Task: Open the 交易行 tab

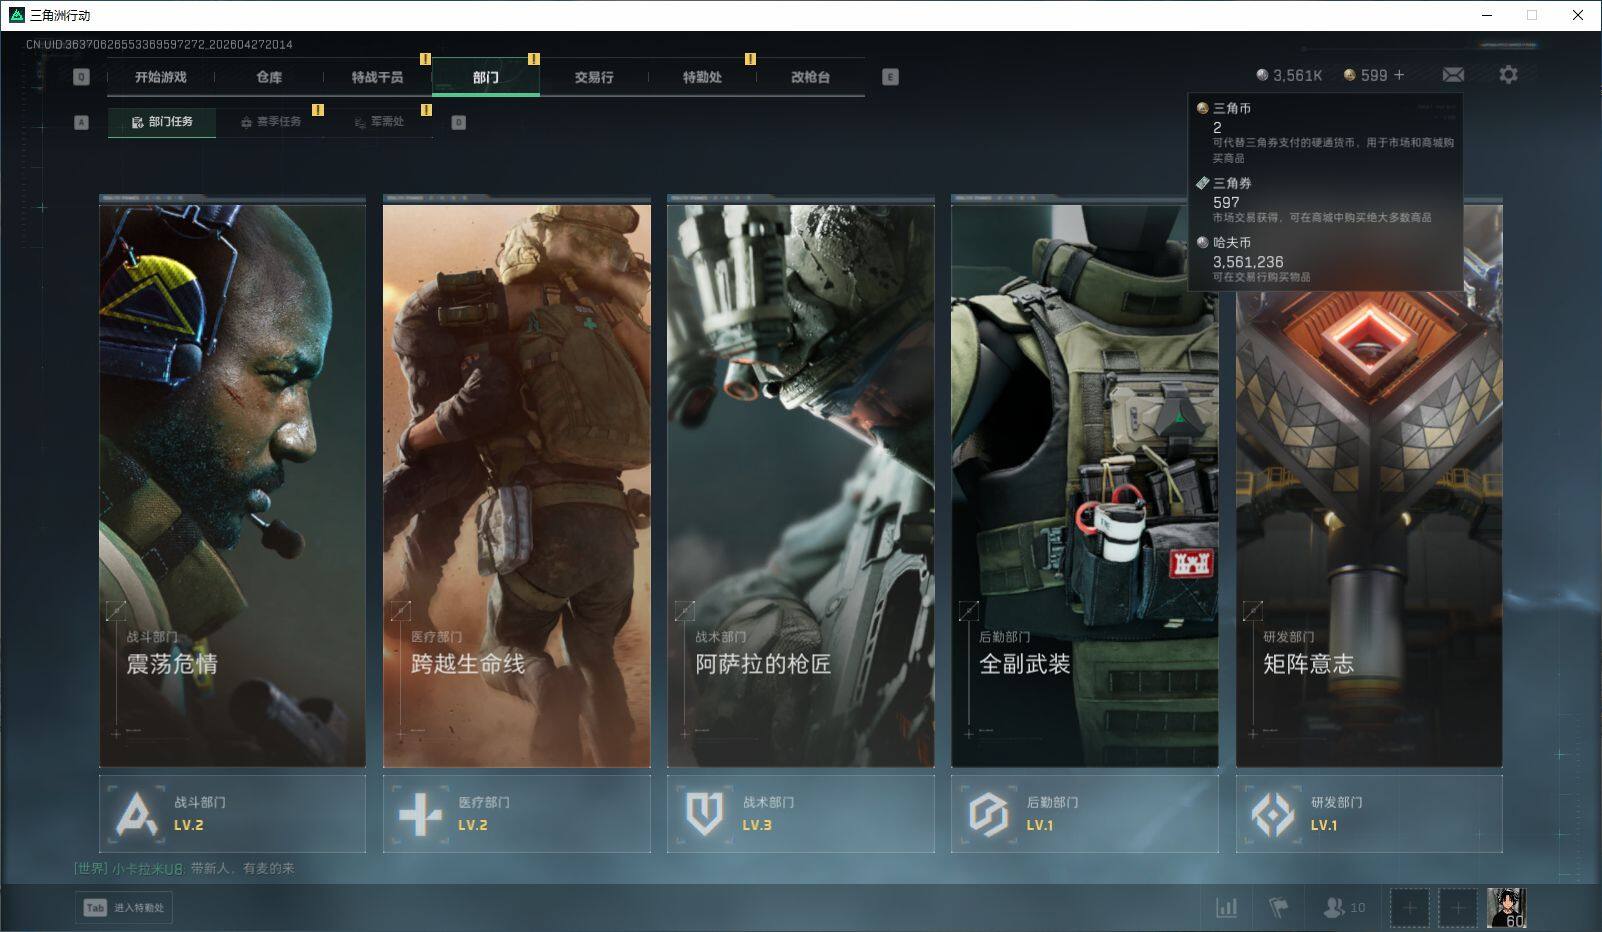Action: click(594, 77)
